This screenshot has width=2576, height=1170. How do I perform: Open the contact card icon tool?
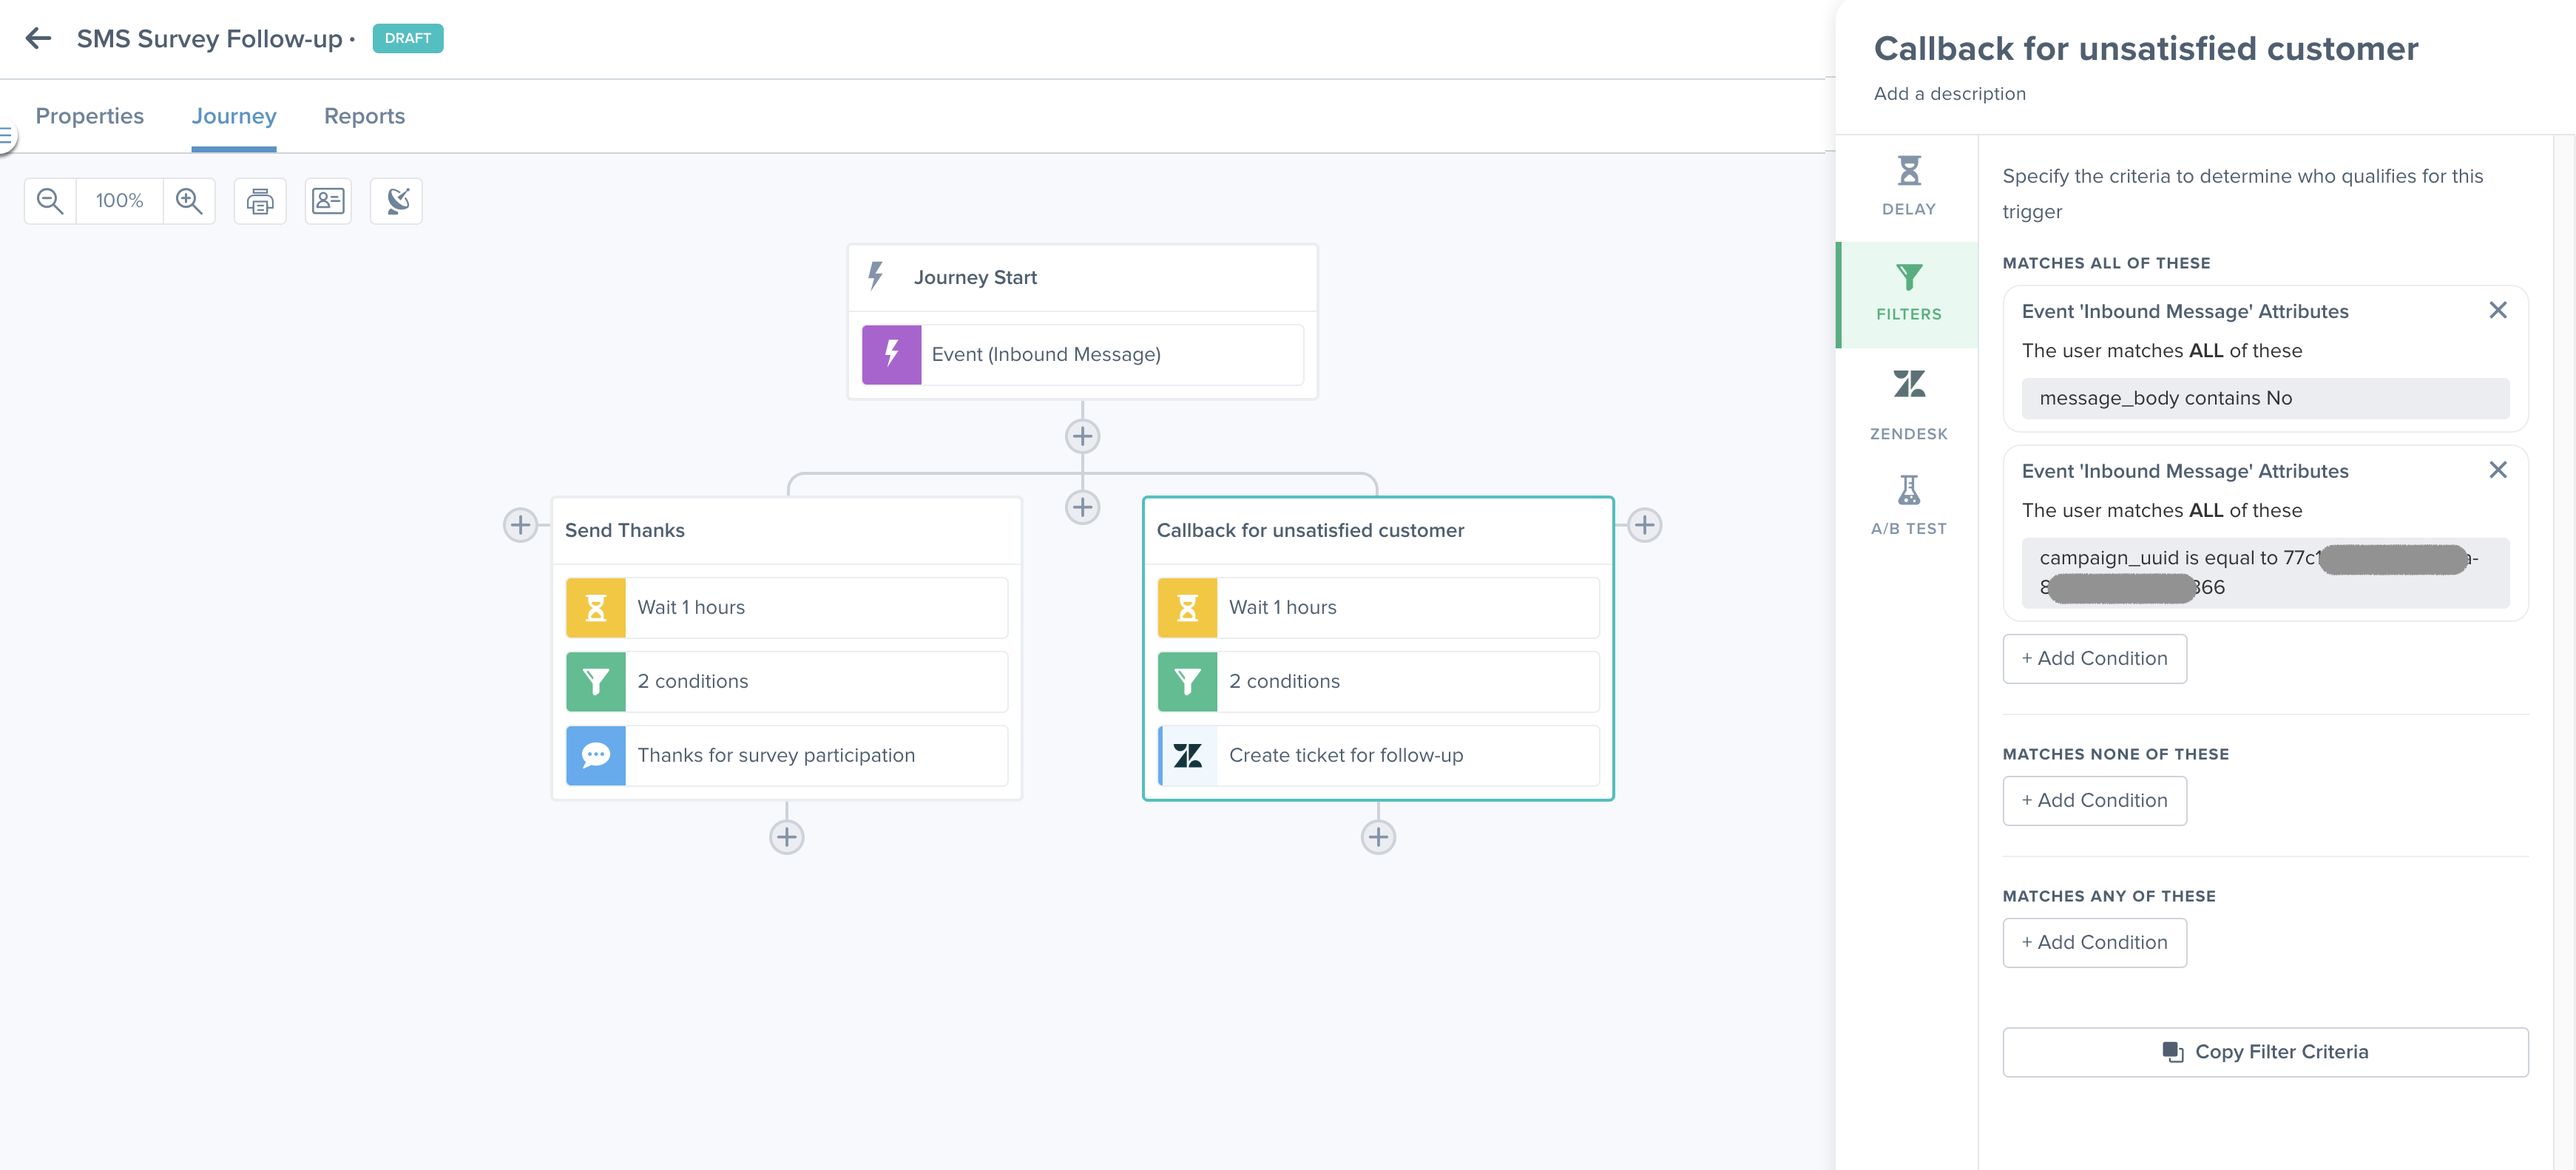pos(328,201)
